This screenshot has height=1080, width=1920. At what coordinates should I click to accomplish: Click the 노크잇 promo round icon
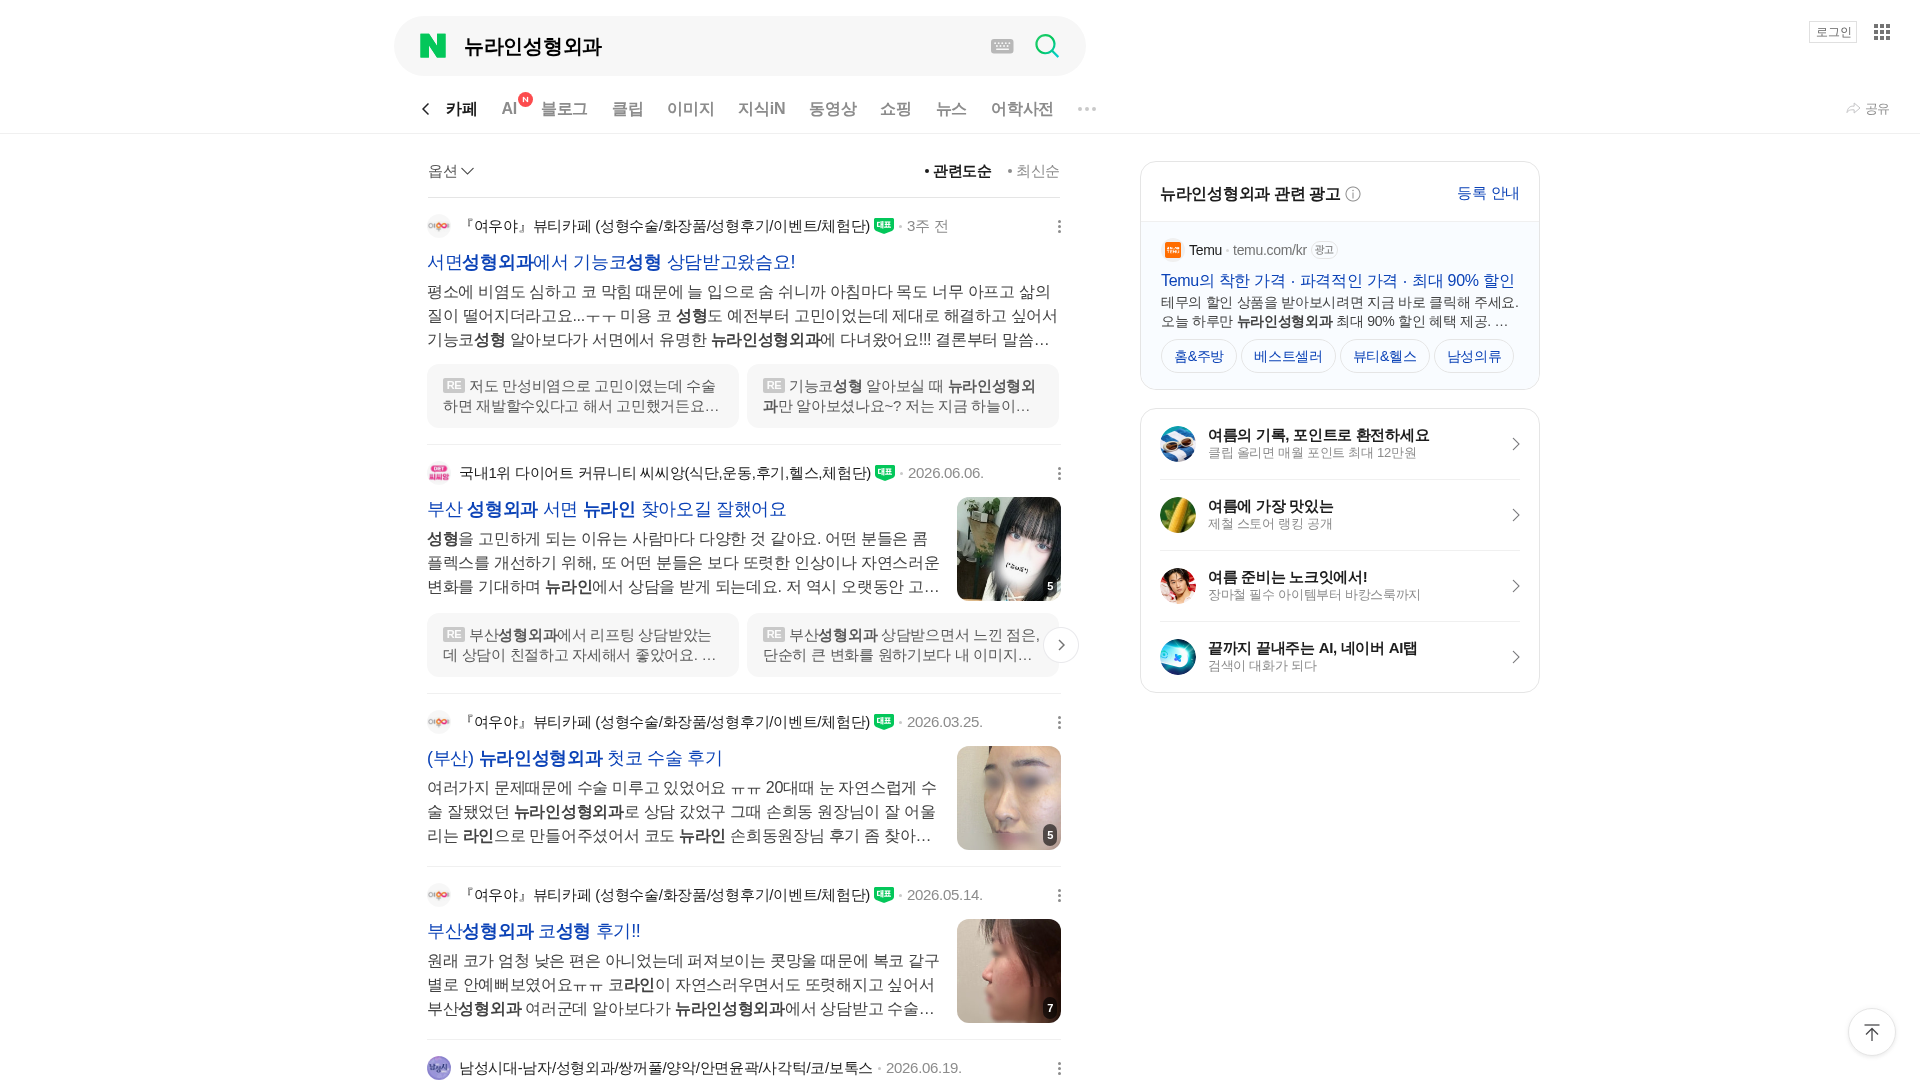(1178, 586)
